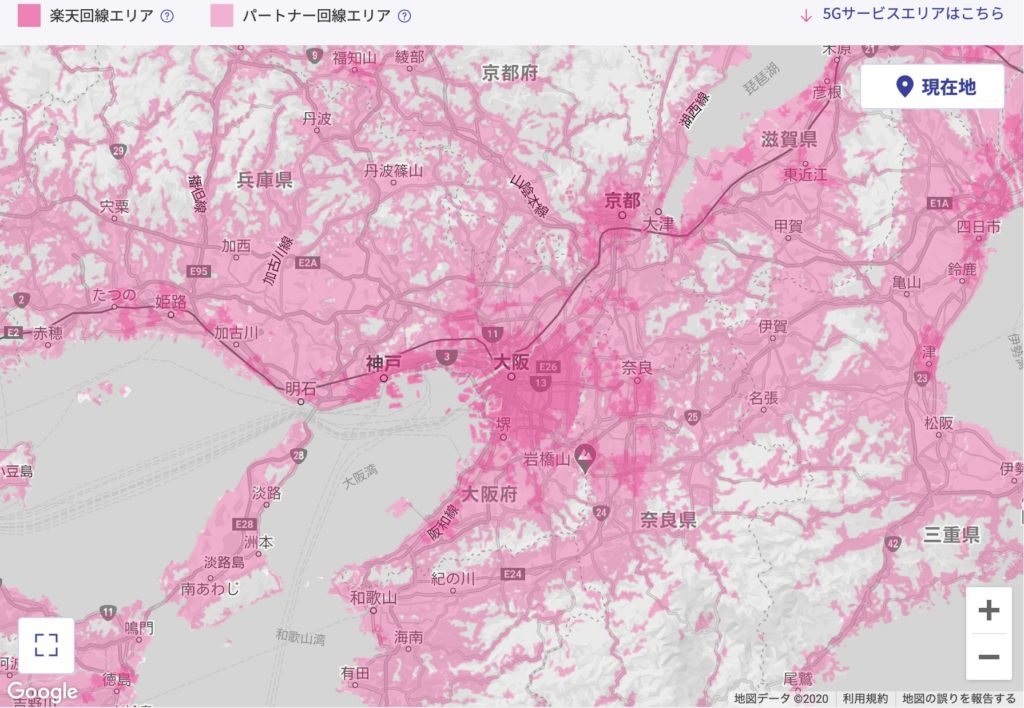Click the location pin icon in 現在地
Image resolution: width=1024 pixels, height=708 pixels.
pos(904,86)
